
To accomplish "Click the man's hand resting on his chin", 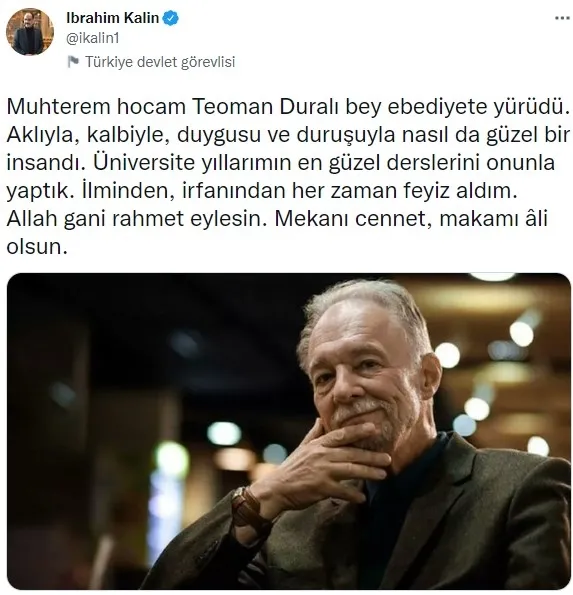I will (x=326, y=465).
